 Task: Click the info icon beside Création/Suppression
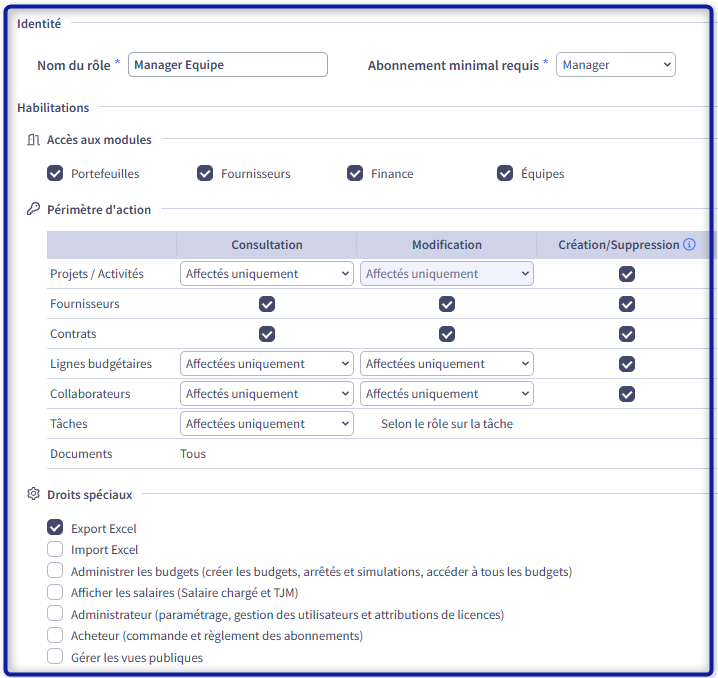point(689,244)
